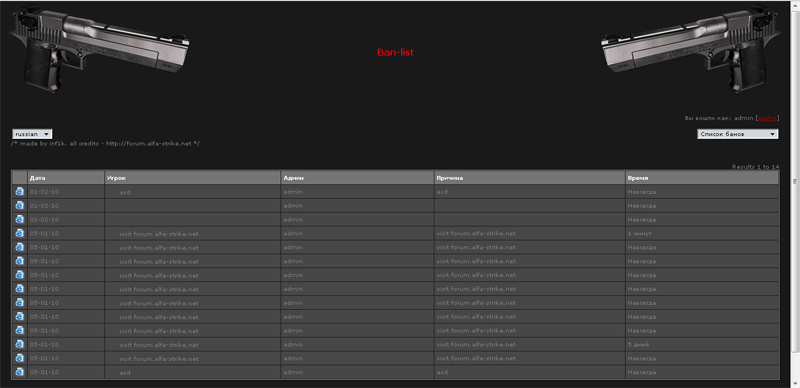Click the Results 1 to 14 counter
The width and height of the screenshot is (800, 388).
[x=756, y=167]
